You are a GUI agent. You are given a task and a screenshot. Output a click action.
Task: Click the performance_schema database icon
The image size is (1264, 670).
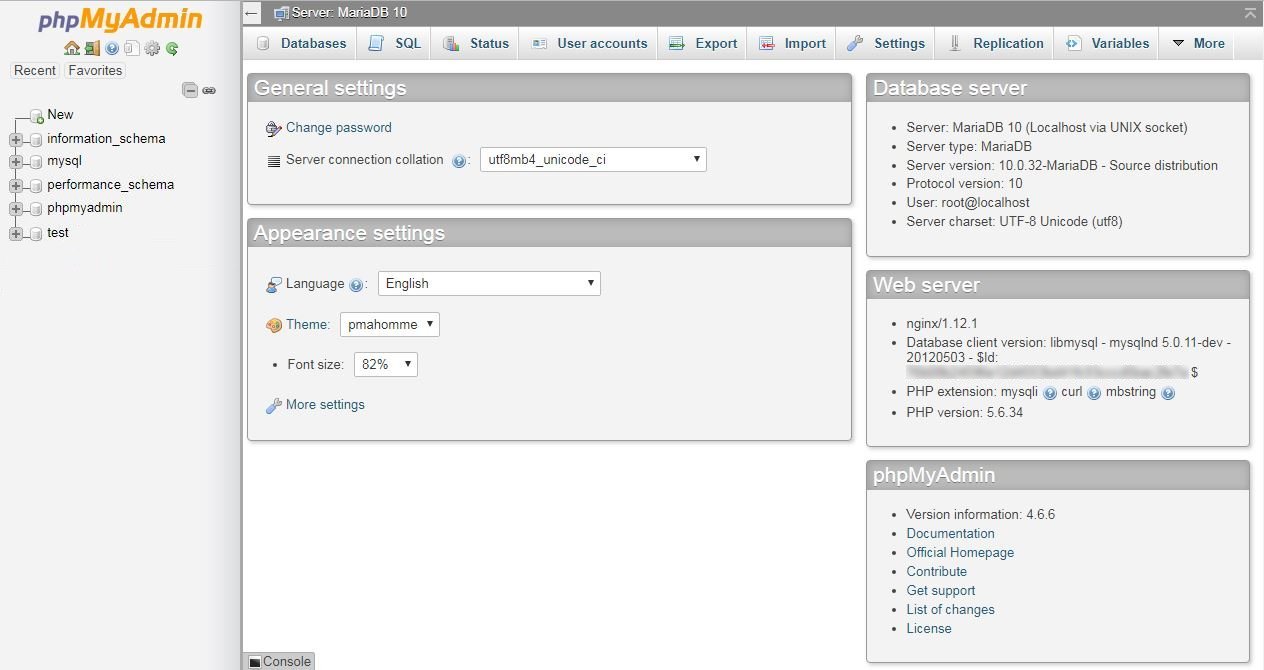[37, 186]
